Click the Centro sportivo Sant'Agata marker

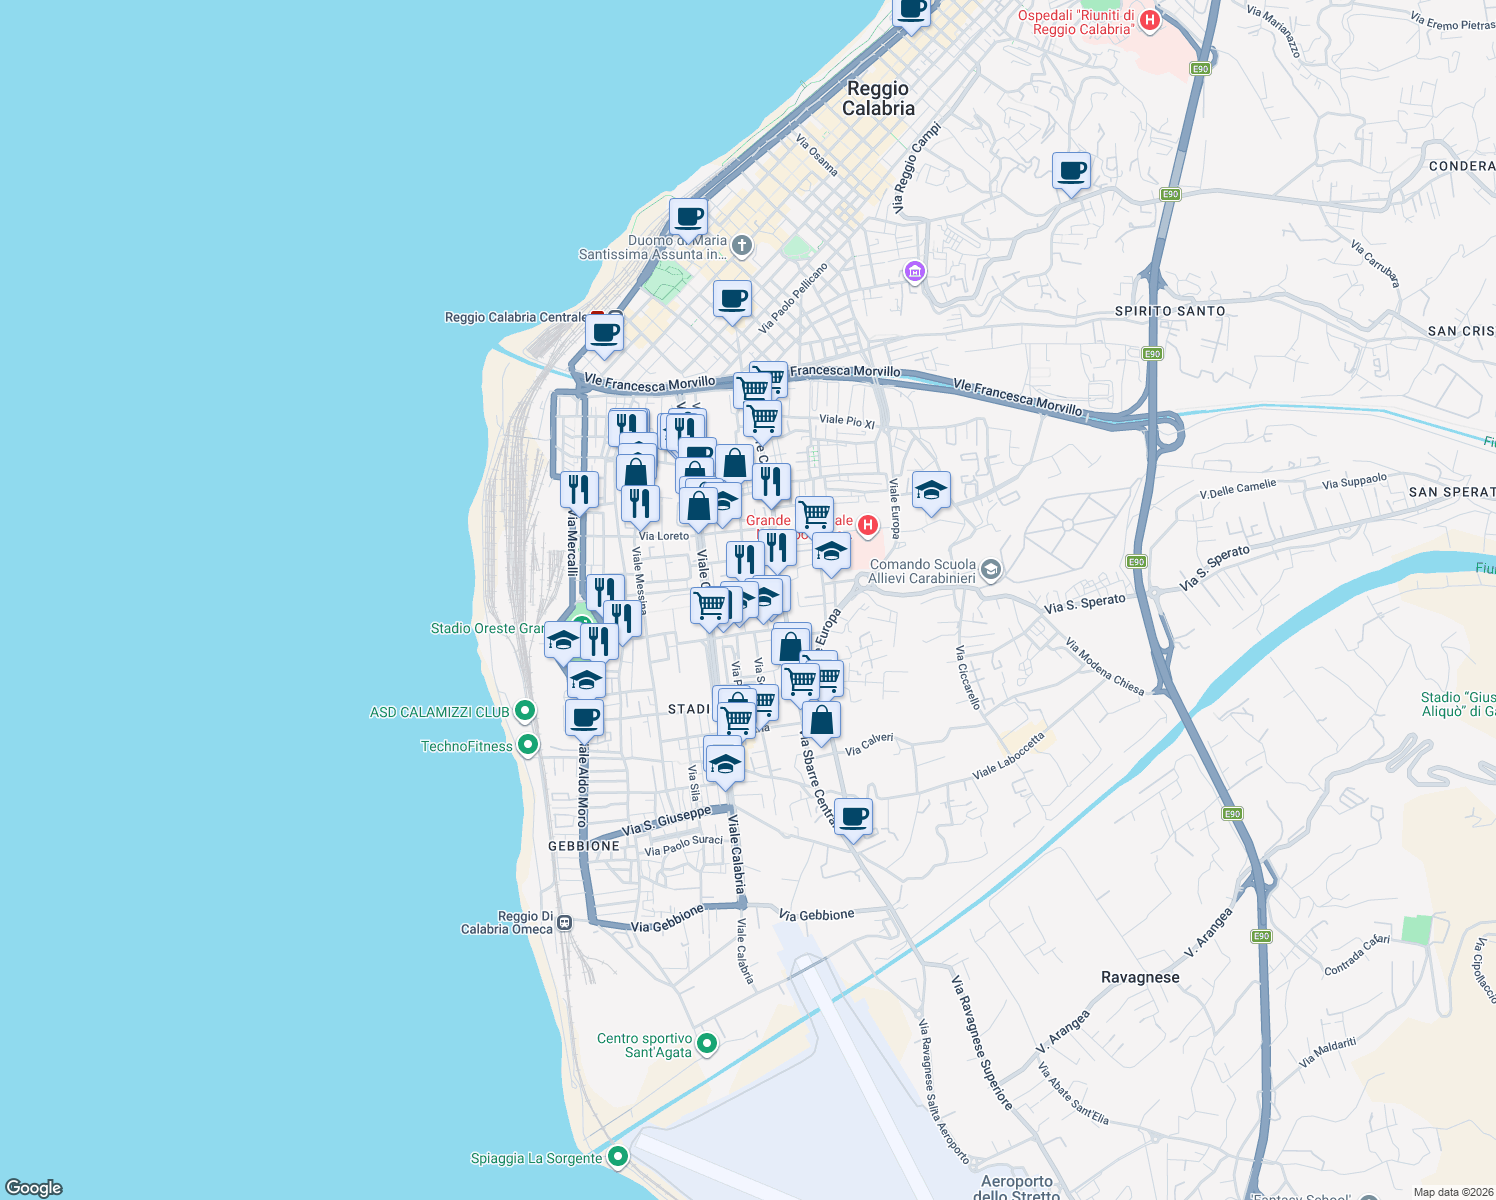pyautogui.click(x=708, y=1043)
